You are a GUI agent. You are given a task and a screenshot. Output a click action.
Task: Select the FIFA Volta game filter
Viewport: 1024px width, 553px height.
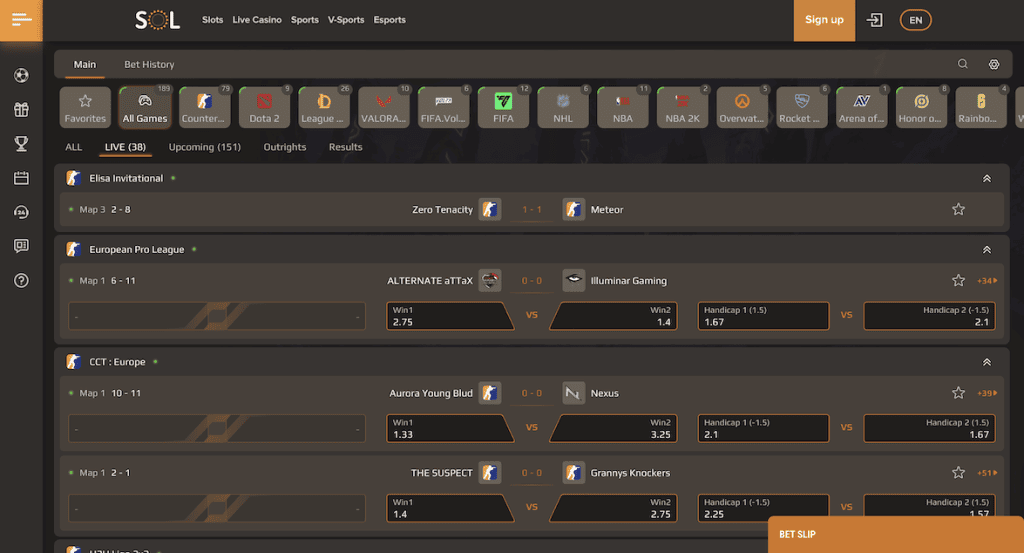[x=443, y=107]
